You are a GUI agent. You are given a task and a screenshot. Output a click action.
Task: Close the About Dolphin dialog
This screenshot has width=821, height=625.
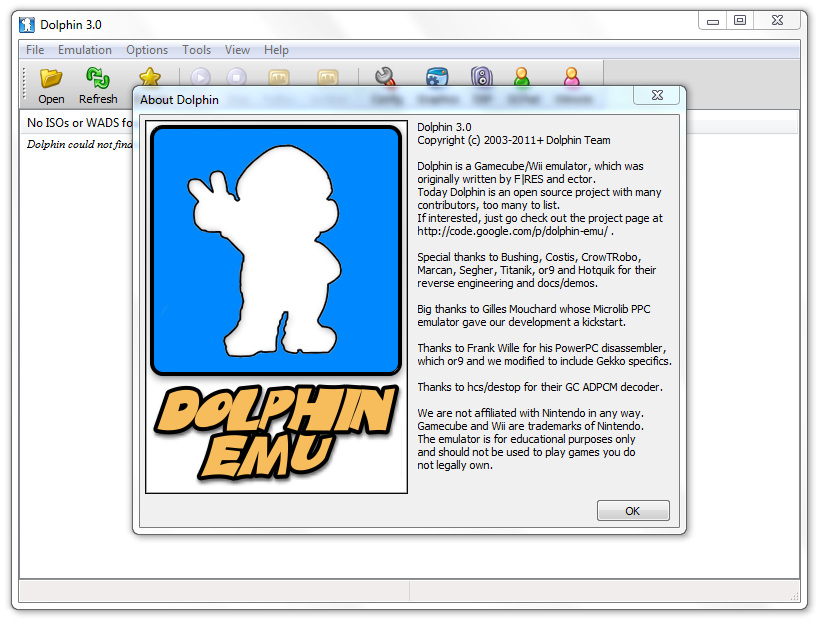coord(658,95)
